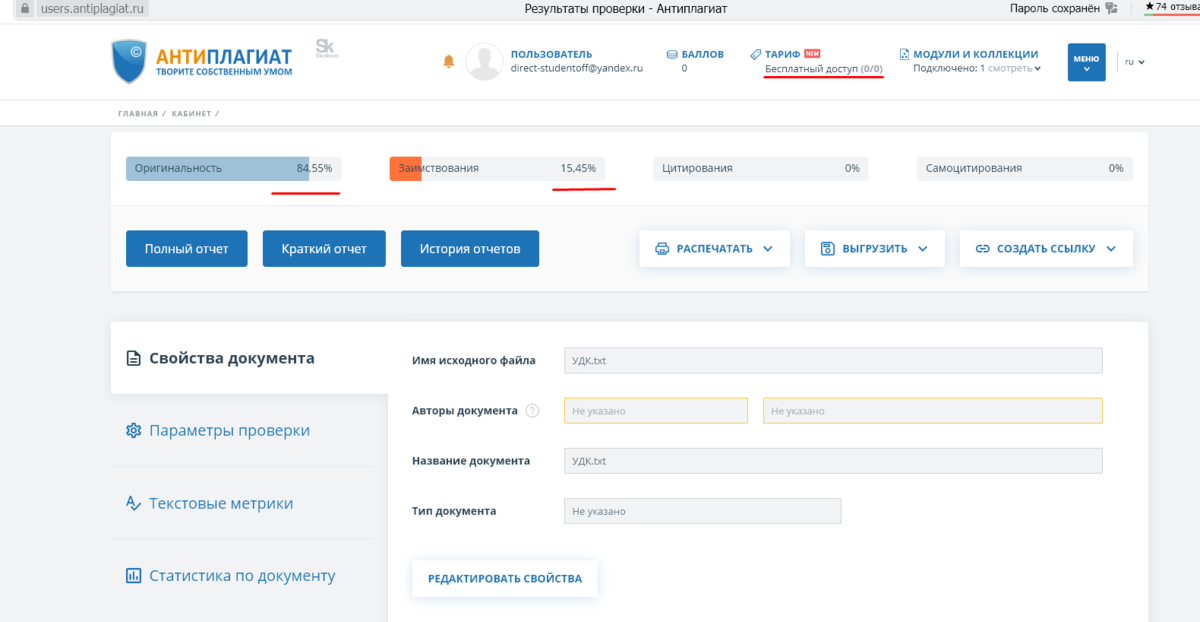This screenshot has height=622, width=1200.
Task: Select the Свойства документа document icon
Action: (134, 357)
